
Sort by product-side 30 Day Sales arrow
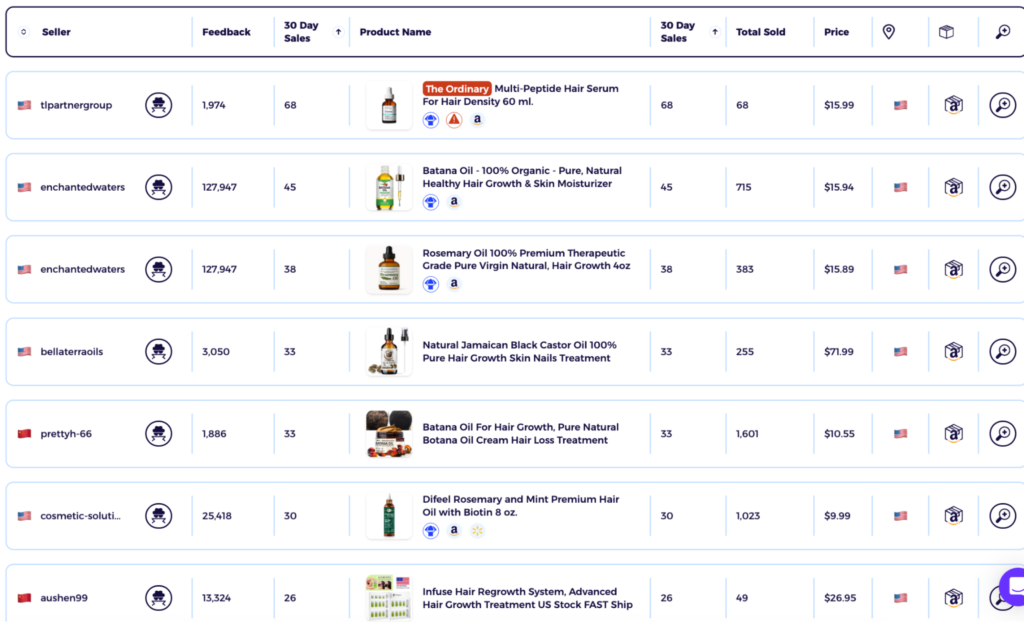pyautogui.click(x=715, y=32)
